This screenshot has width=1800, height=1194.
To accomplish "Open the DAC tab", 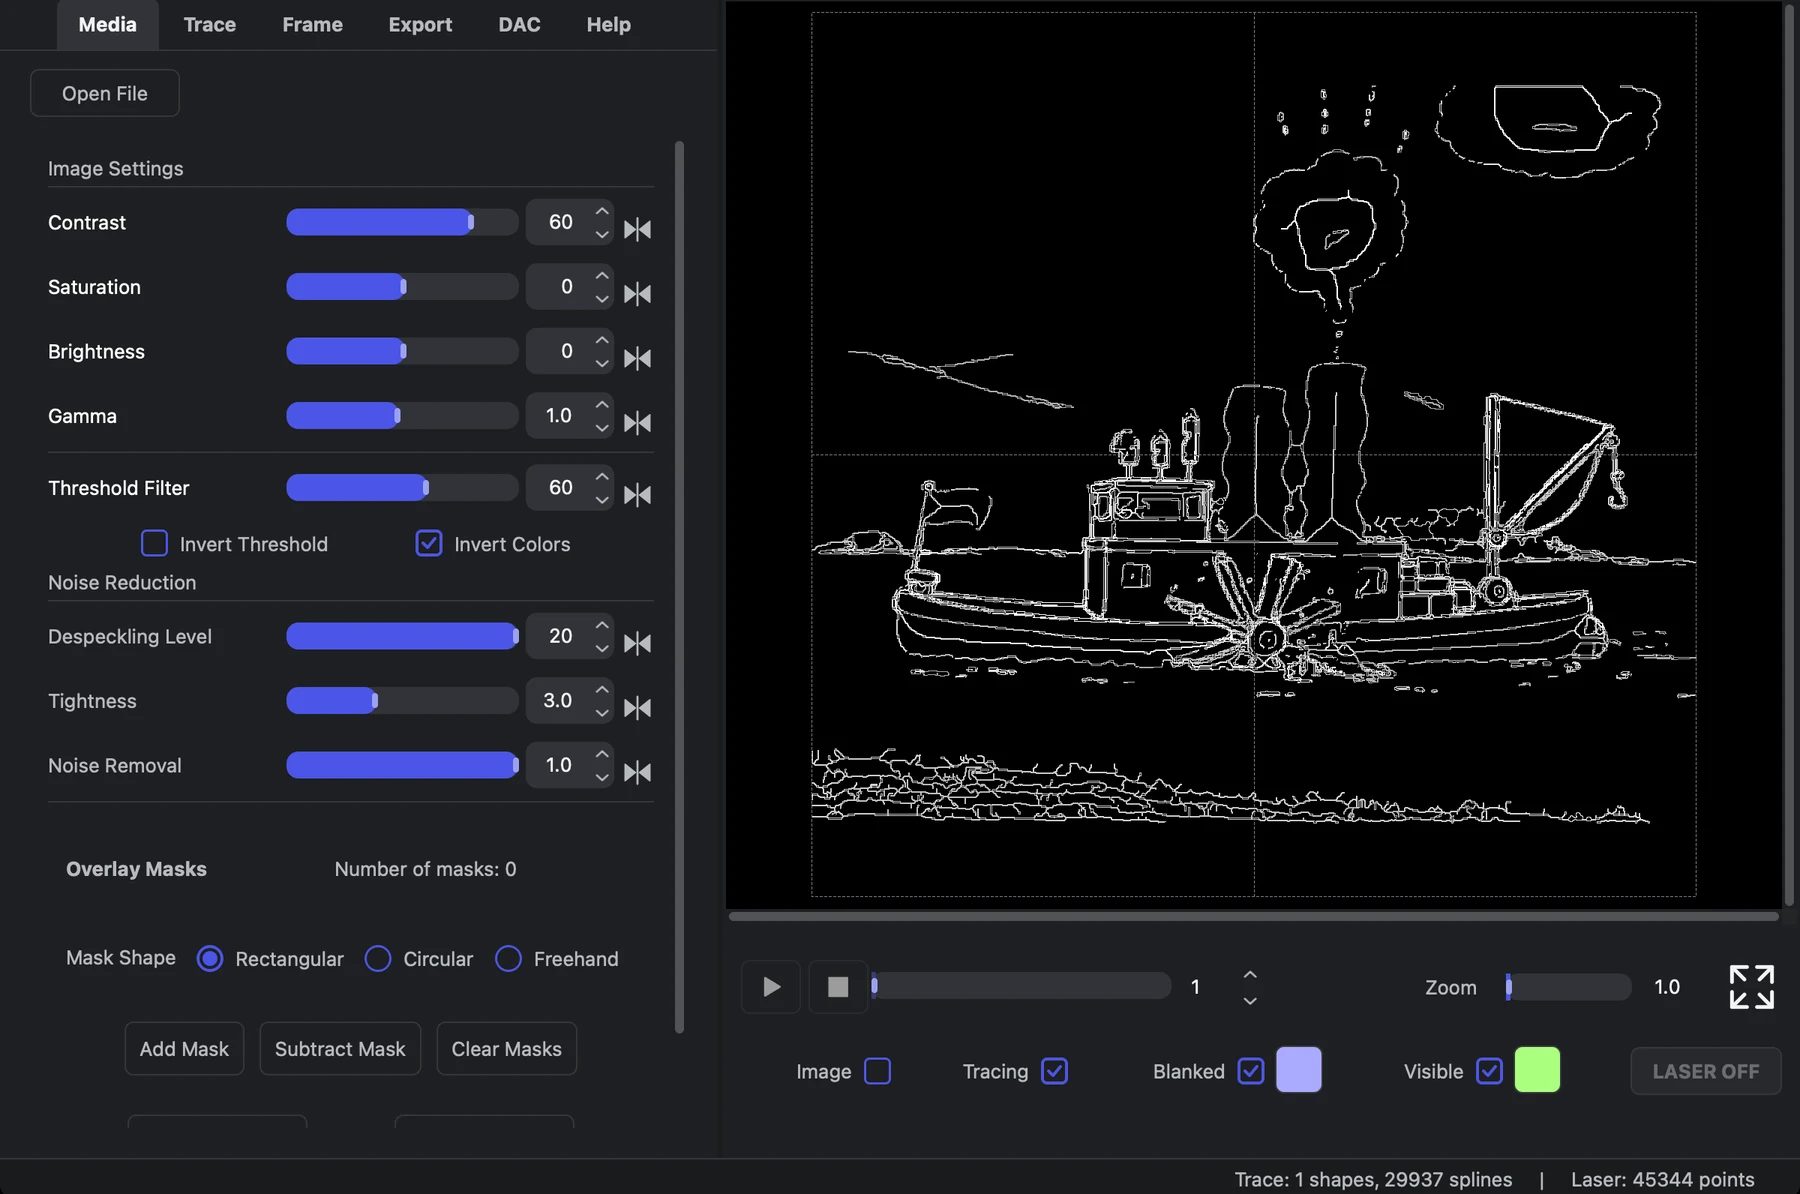I will (x=519, y=25).
